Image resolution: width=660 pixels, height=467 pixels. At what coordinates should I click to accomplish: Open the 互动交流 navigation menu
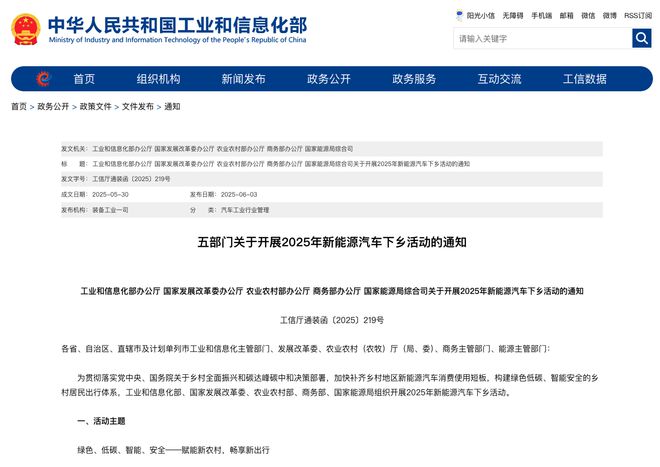click(x=499, y=79)
